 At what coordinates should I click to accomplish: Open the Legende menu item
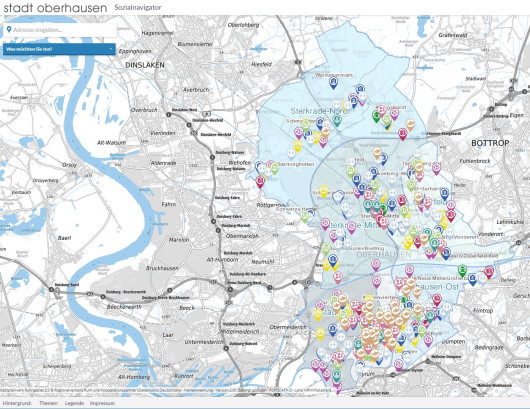pos(74,403)
